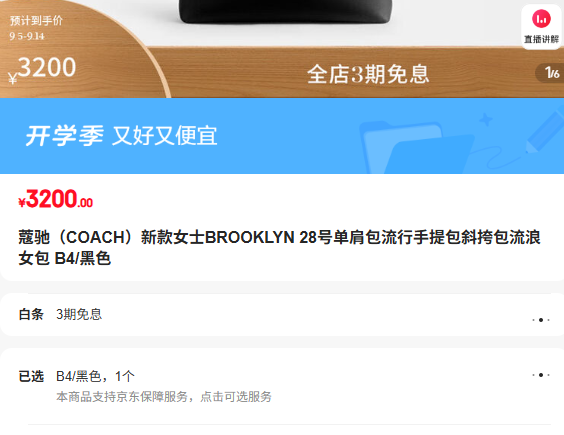564x435 pixels.
Task: Click the 9.5-9.14 date range text
Action: (27, 36)
